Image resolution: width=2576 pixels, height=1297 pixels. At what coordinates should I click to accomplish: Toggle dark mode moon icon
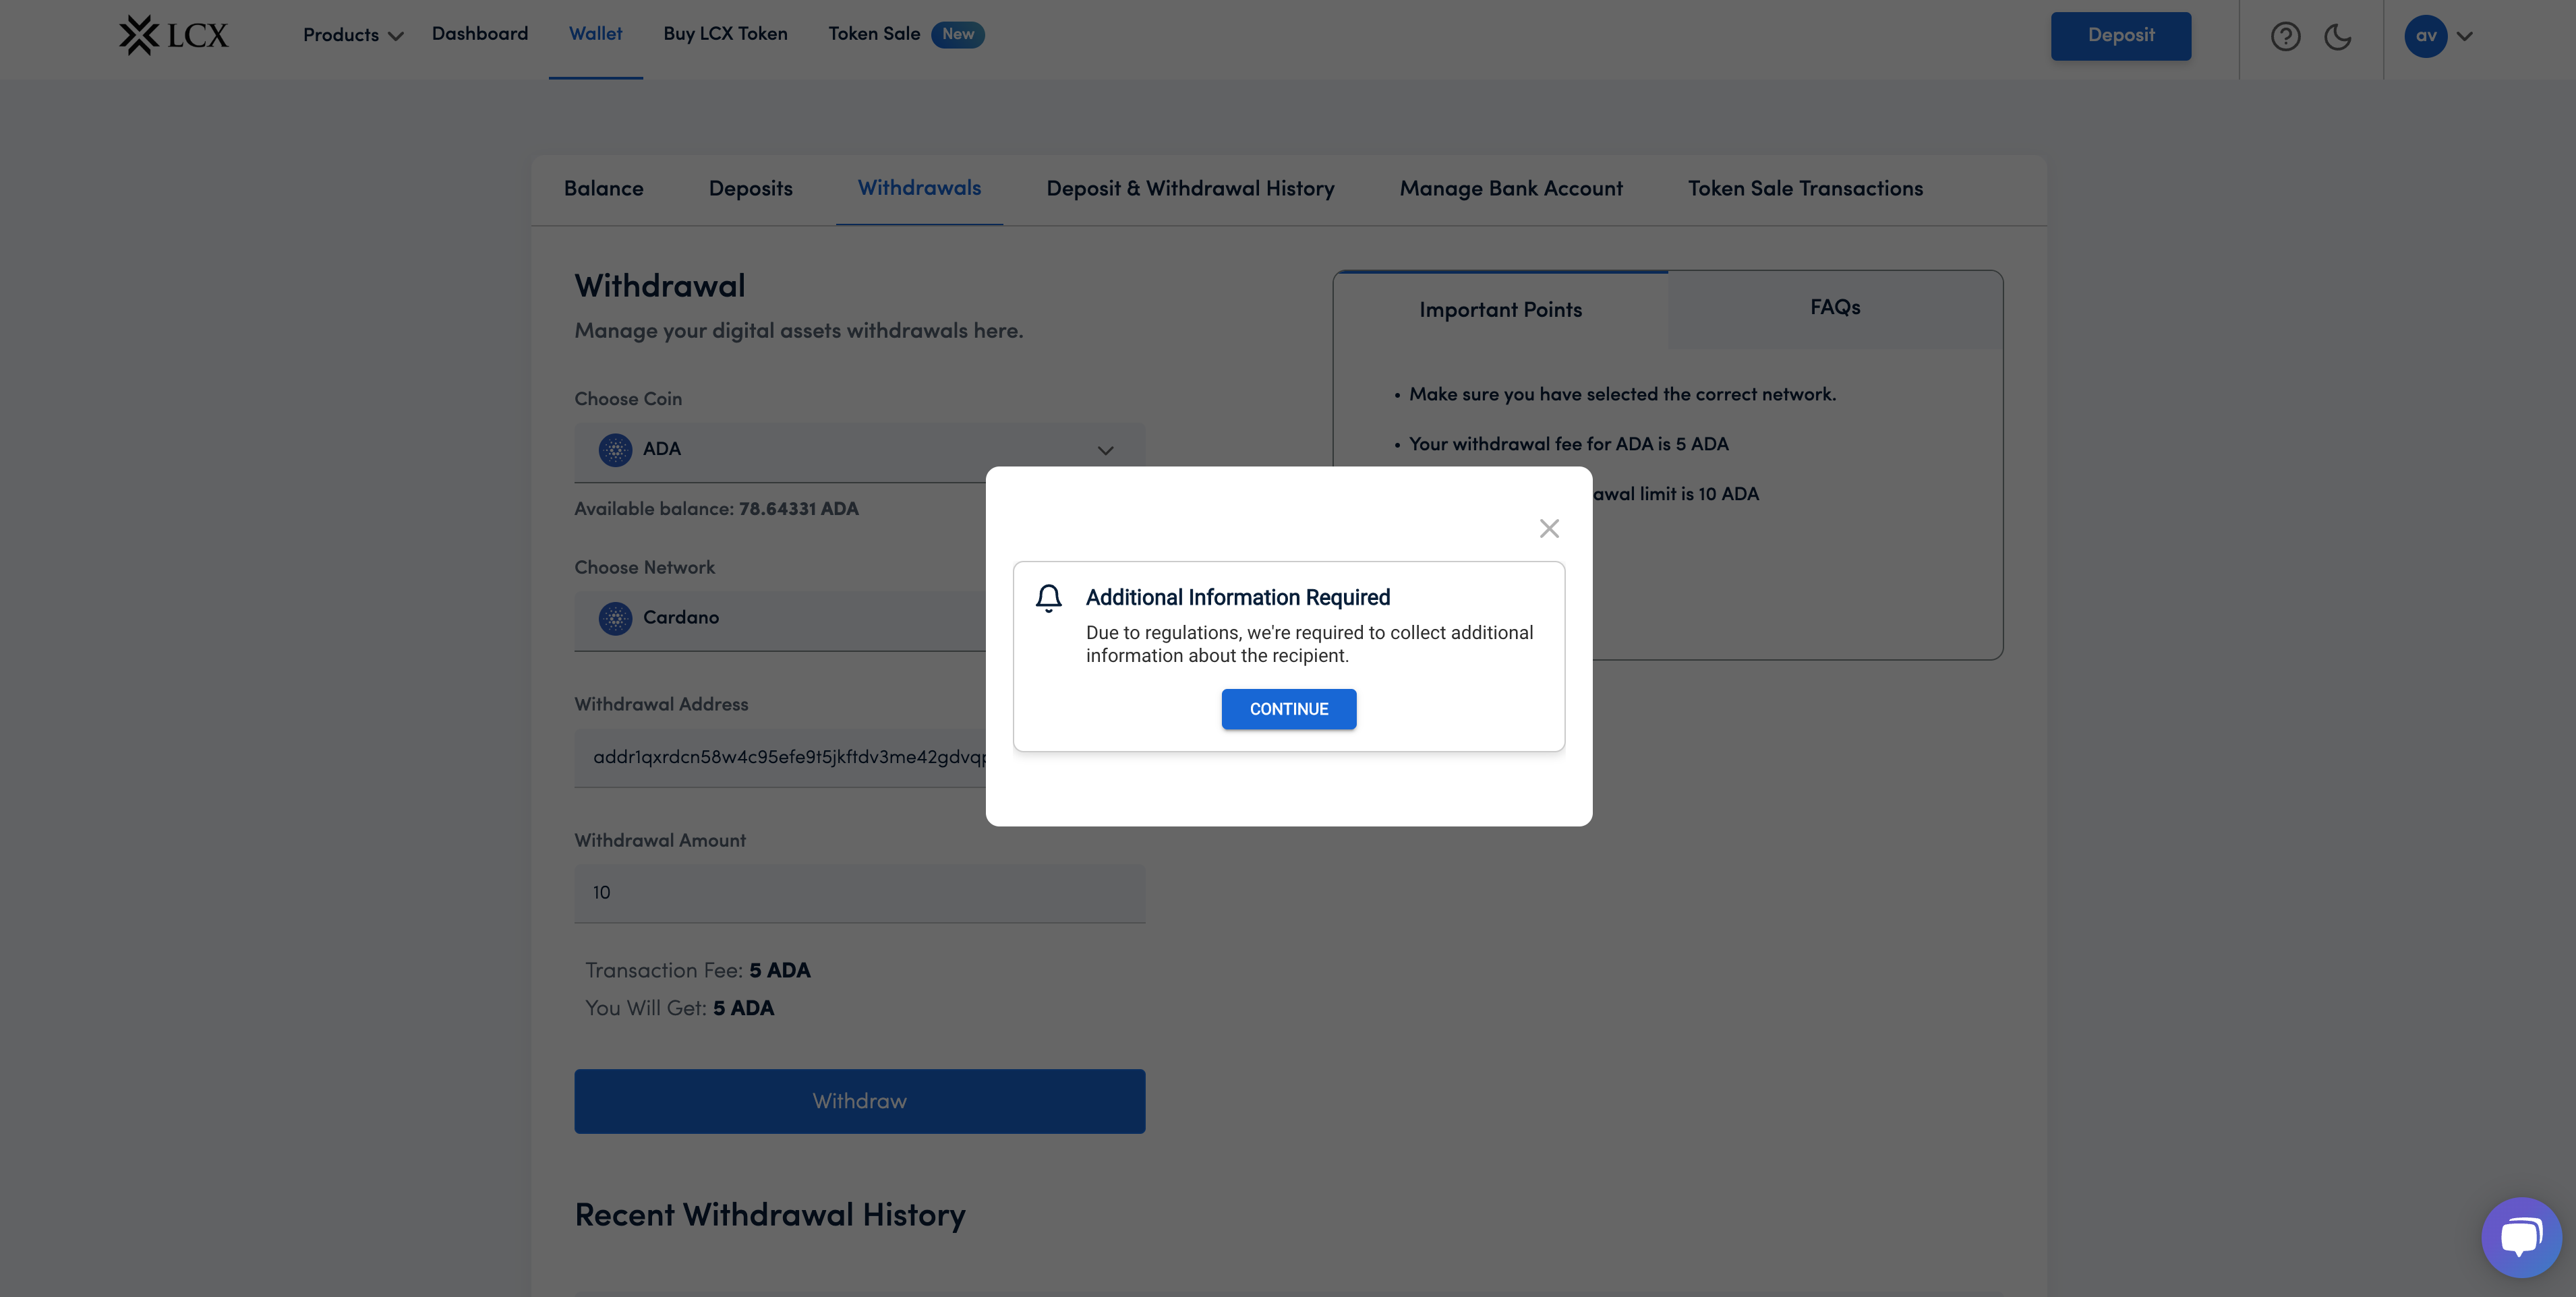[x=2338, y=37]
